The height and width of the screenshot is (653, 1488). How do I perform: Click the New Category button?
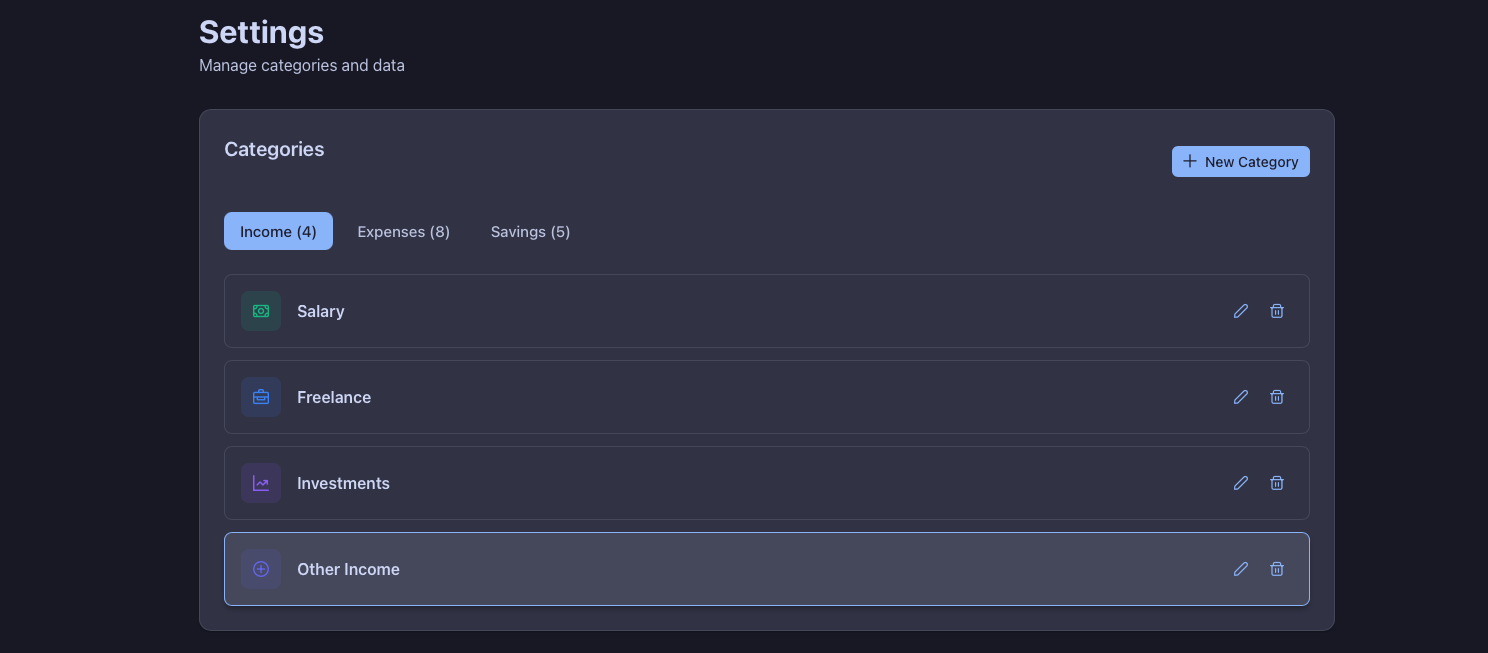pyautogui.click(x=1241, y=161)
